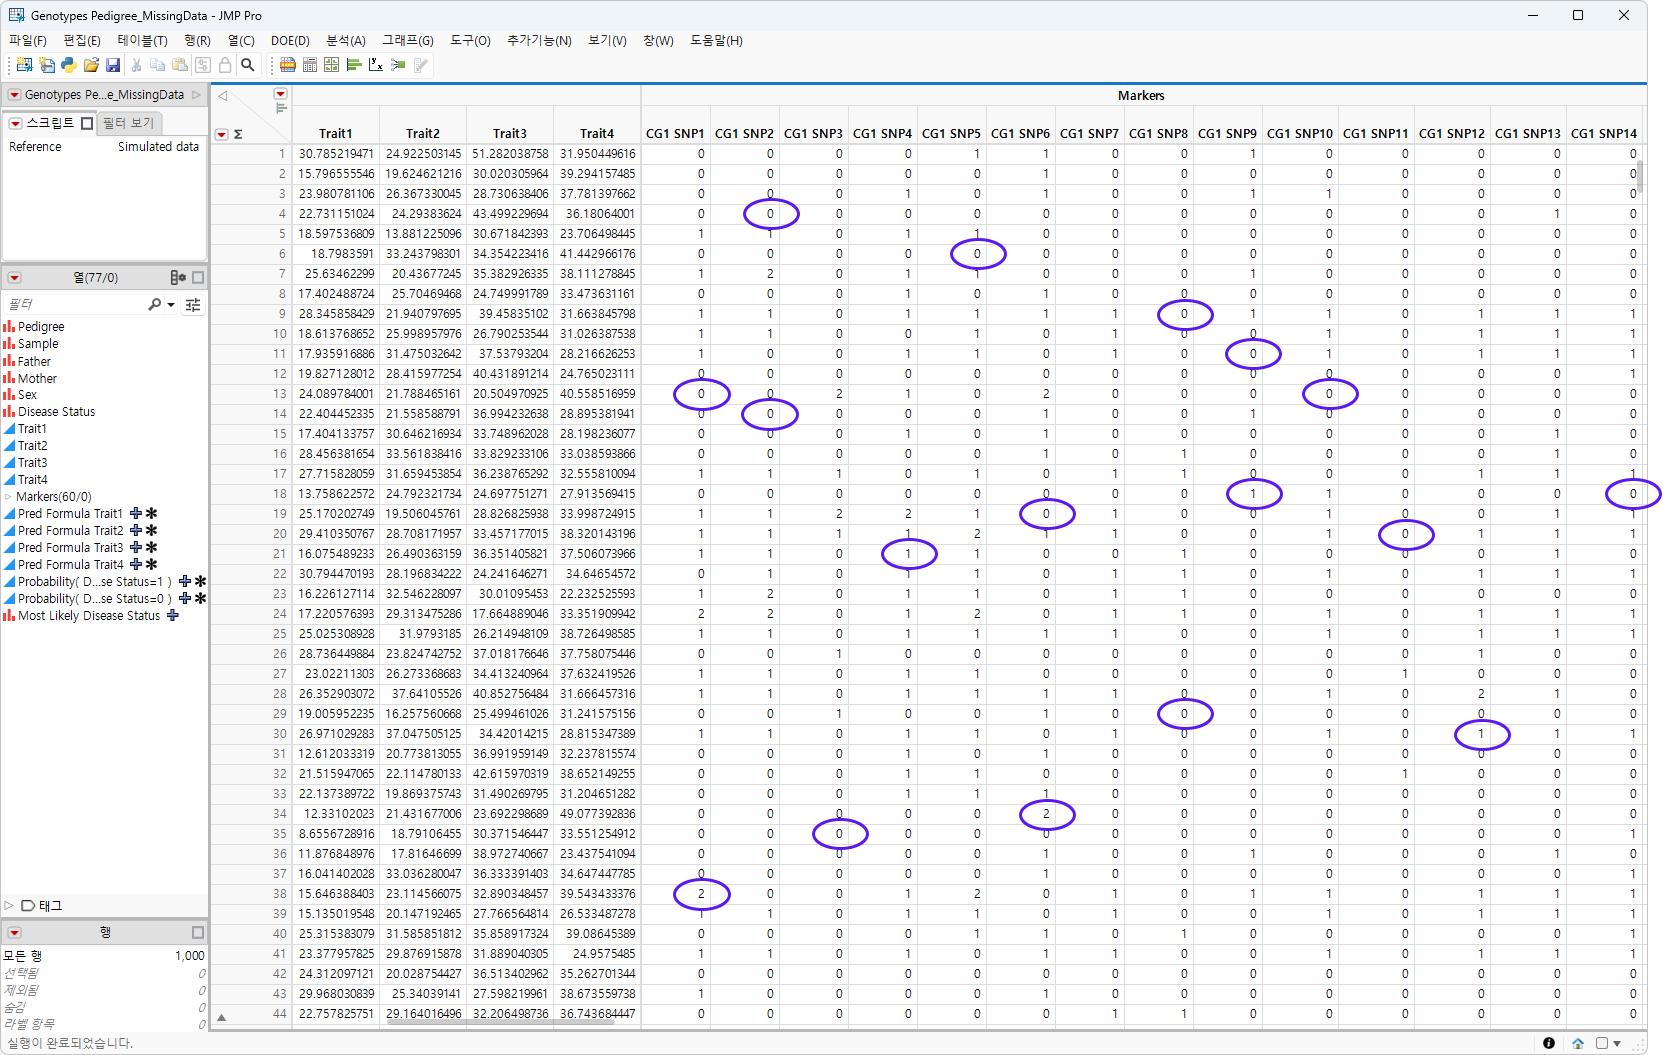
Task: Select the Disease Status column in list
Action: tap(57, 412)
